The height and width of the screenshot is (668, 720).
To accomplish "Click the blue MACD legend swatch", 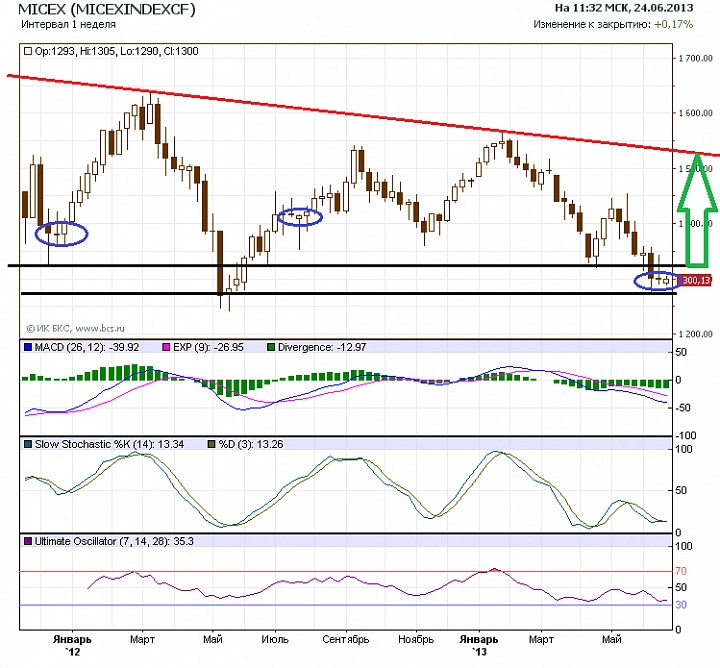I will (x=29, y=347).
